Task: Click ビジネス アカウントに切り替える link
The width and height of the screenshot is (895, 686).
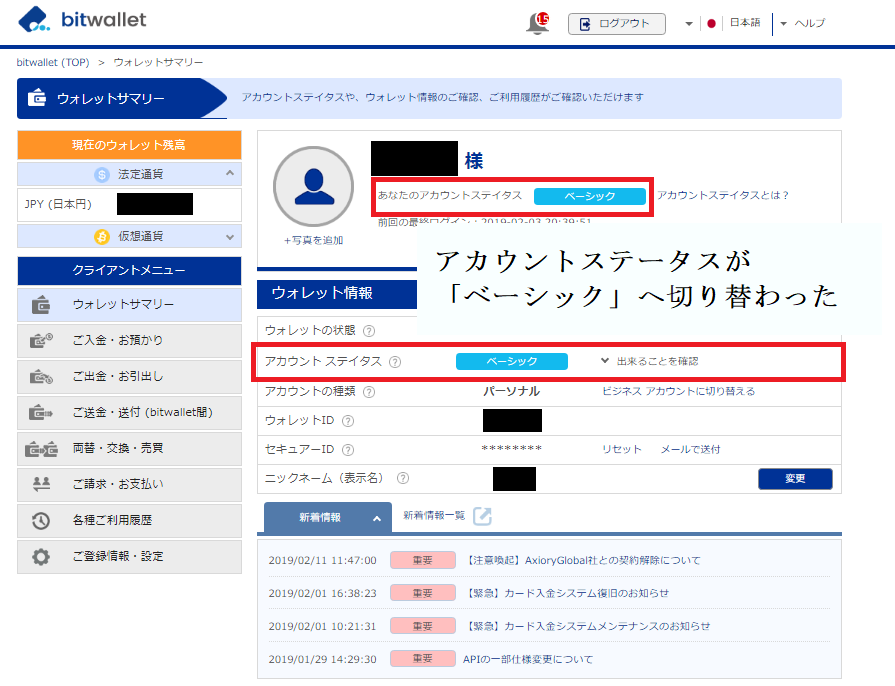Action: [679, 391]
